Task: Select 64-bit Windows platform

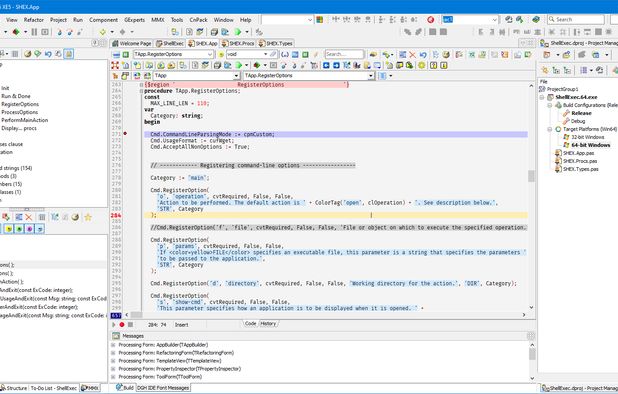Action: pos(590,145)
